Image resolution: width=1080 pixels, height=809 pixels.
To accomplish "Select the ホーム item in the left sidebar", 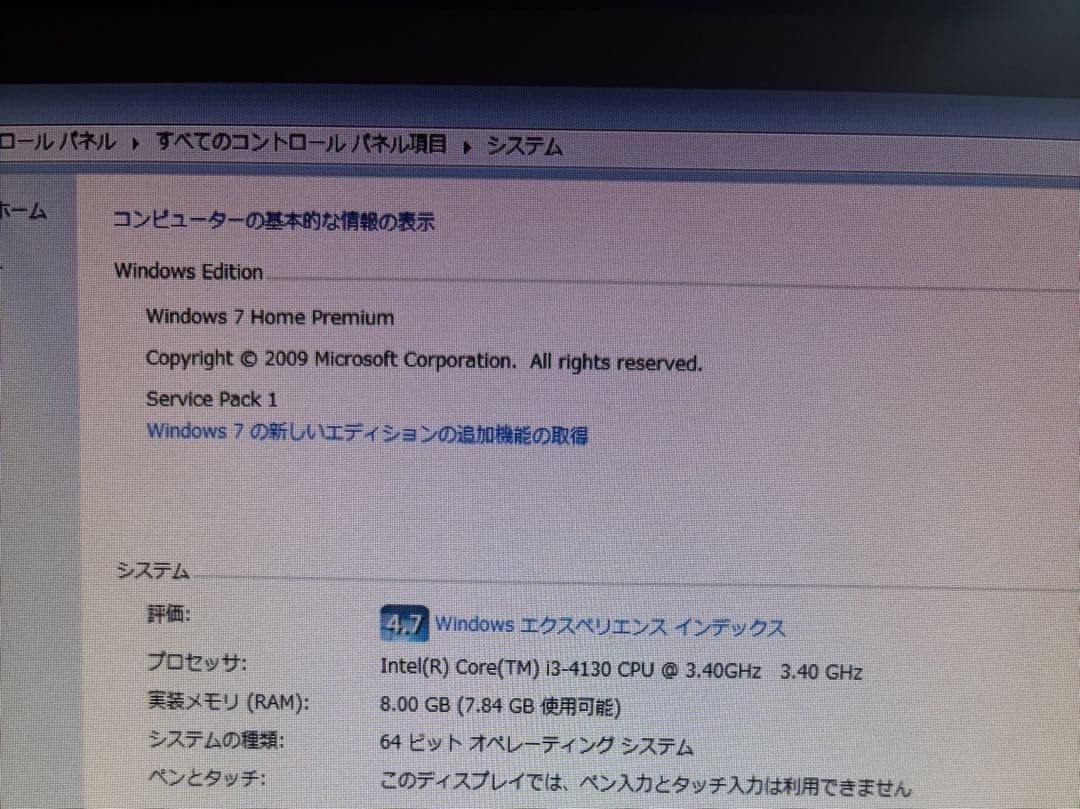I will pyautogui.click(x=24, y=211).
